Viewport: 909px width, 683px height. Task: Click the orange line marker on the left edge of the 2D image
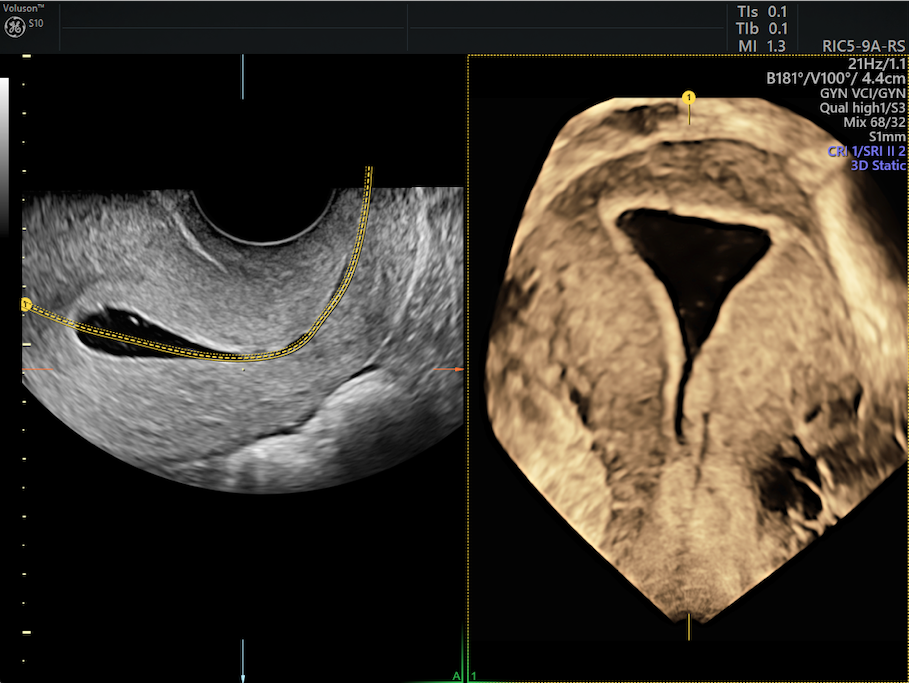click(x=36, y=370)
